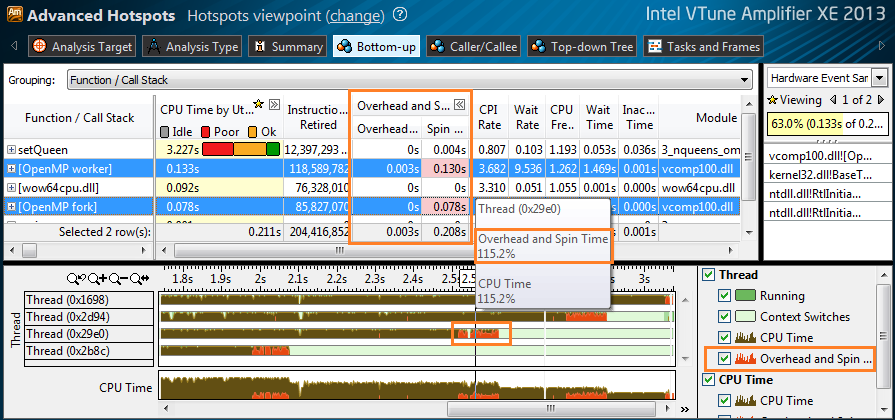
Task: Click the timeline zoom in icon
Action: (96, 279)
